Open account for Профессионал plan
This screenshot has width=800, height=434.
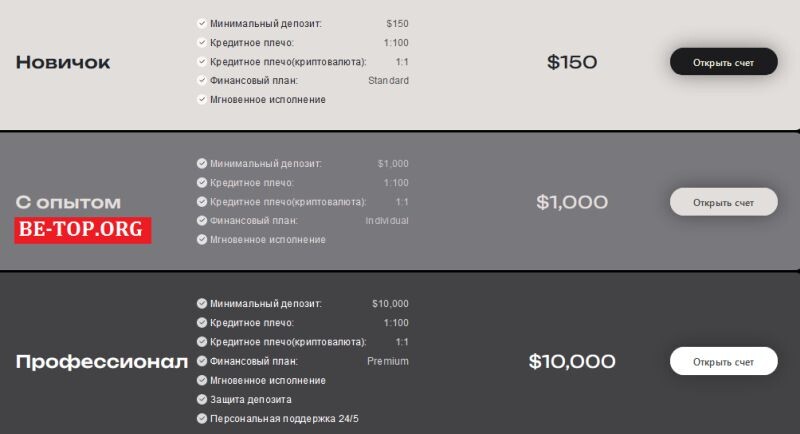(723, 362)
